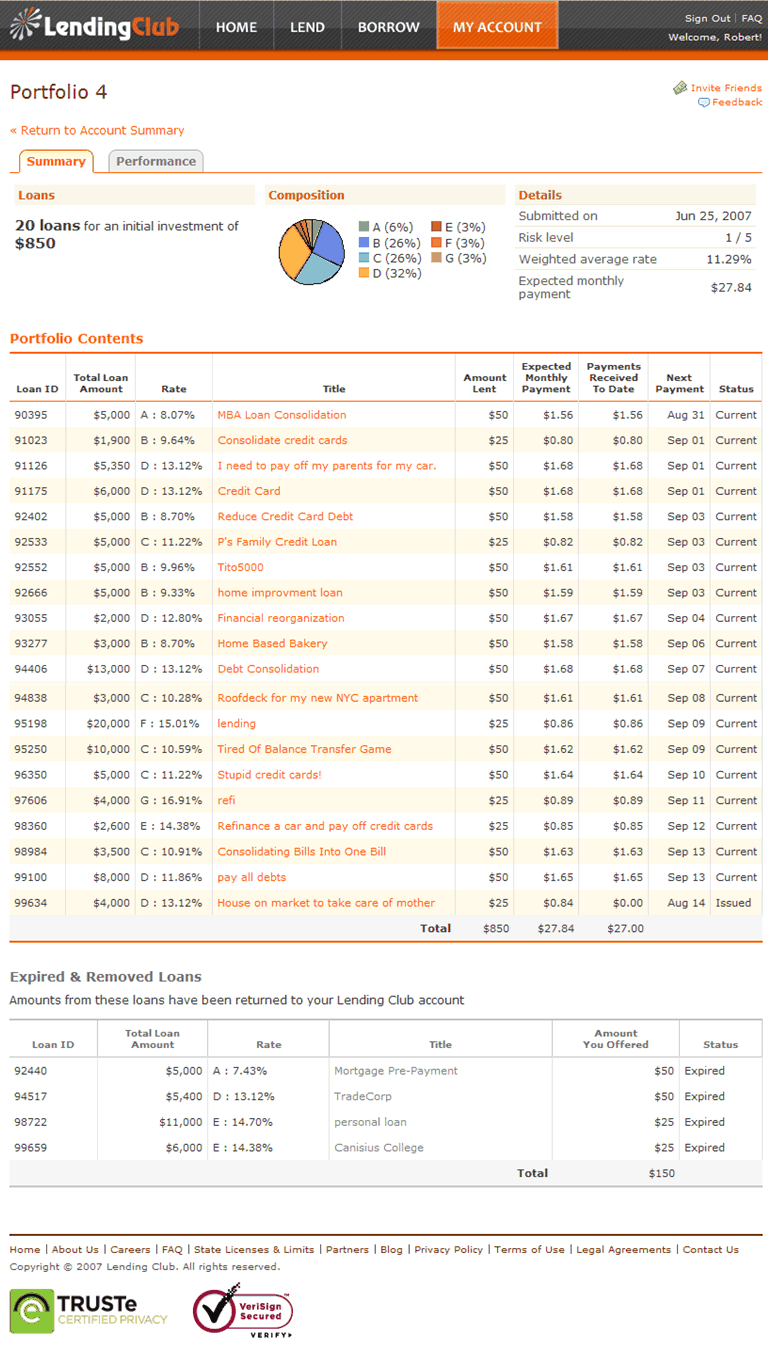Open the Debt Consolidation loan
781x1345 pixels.
tap(268, 669)
